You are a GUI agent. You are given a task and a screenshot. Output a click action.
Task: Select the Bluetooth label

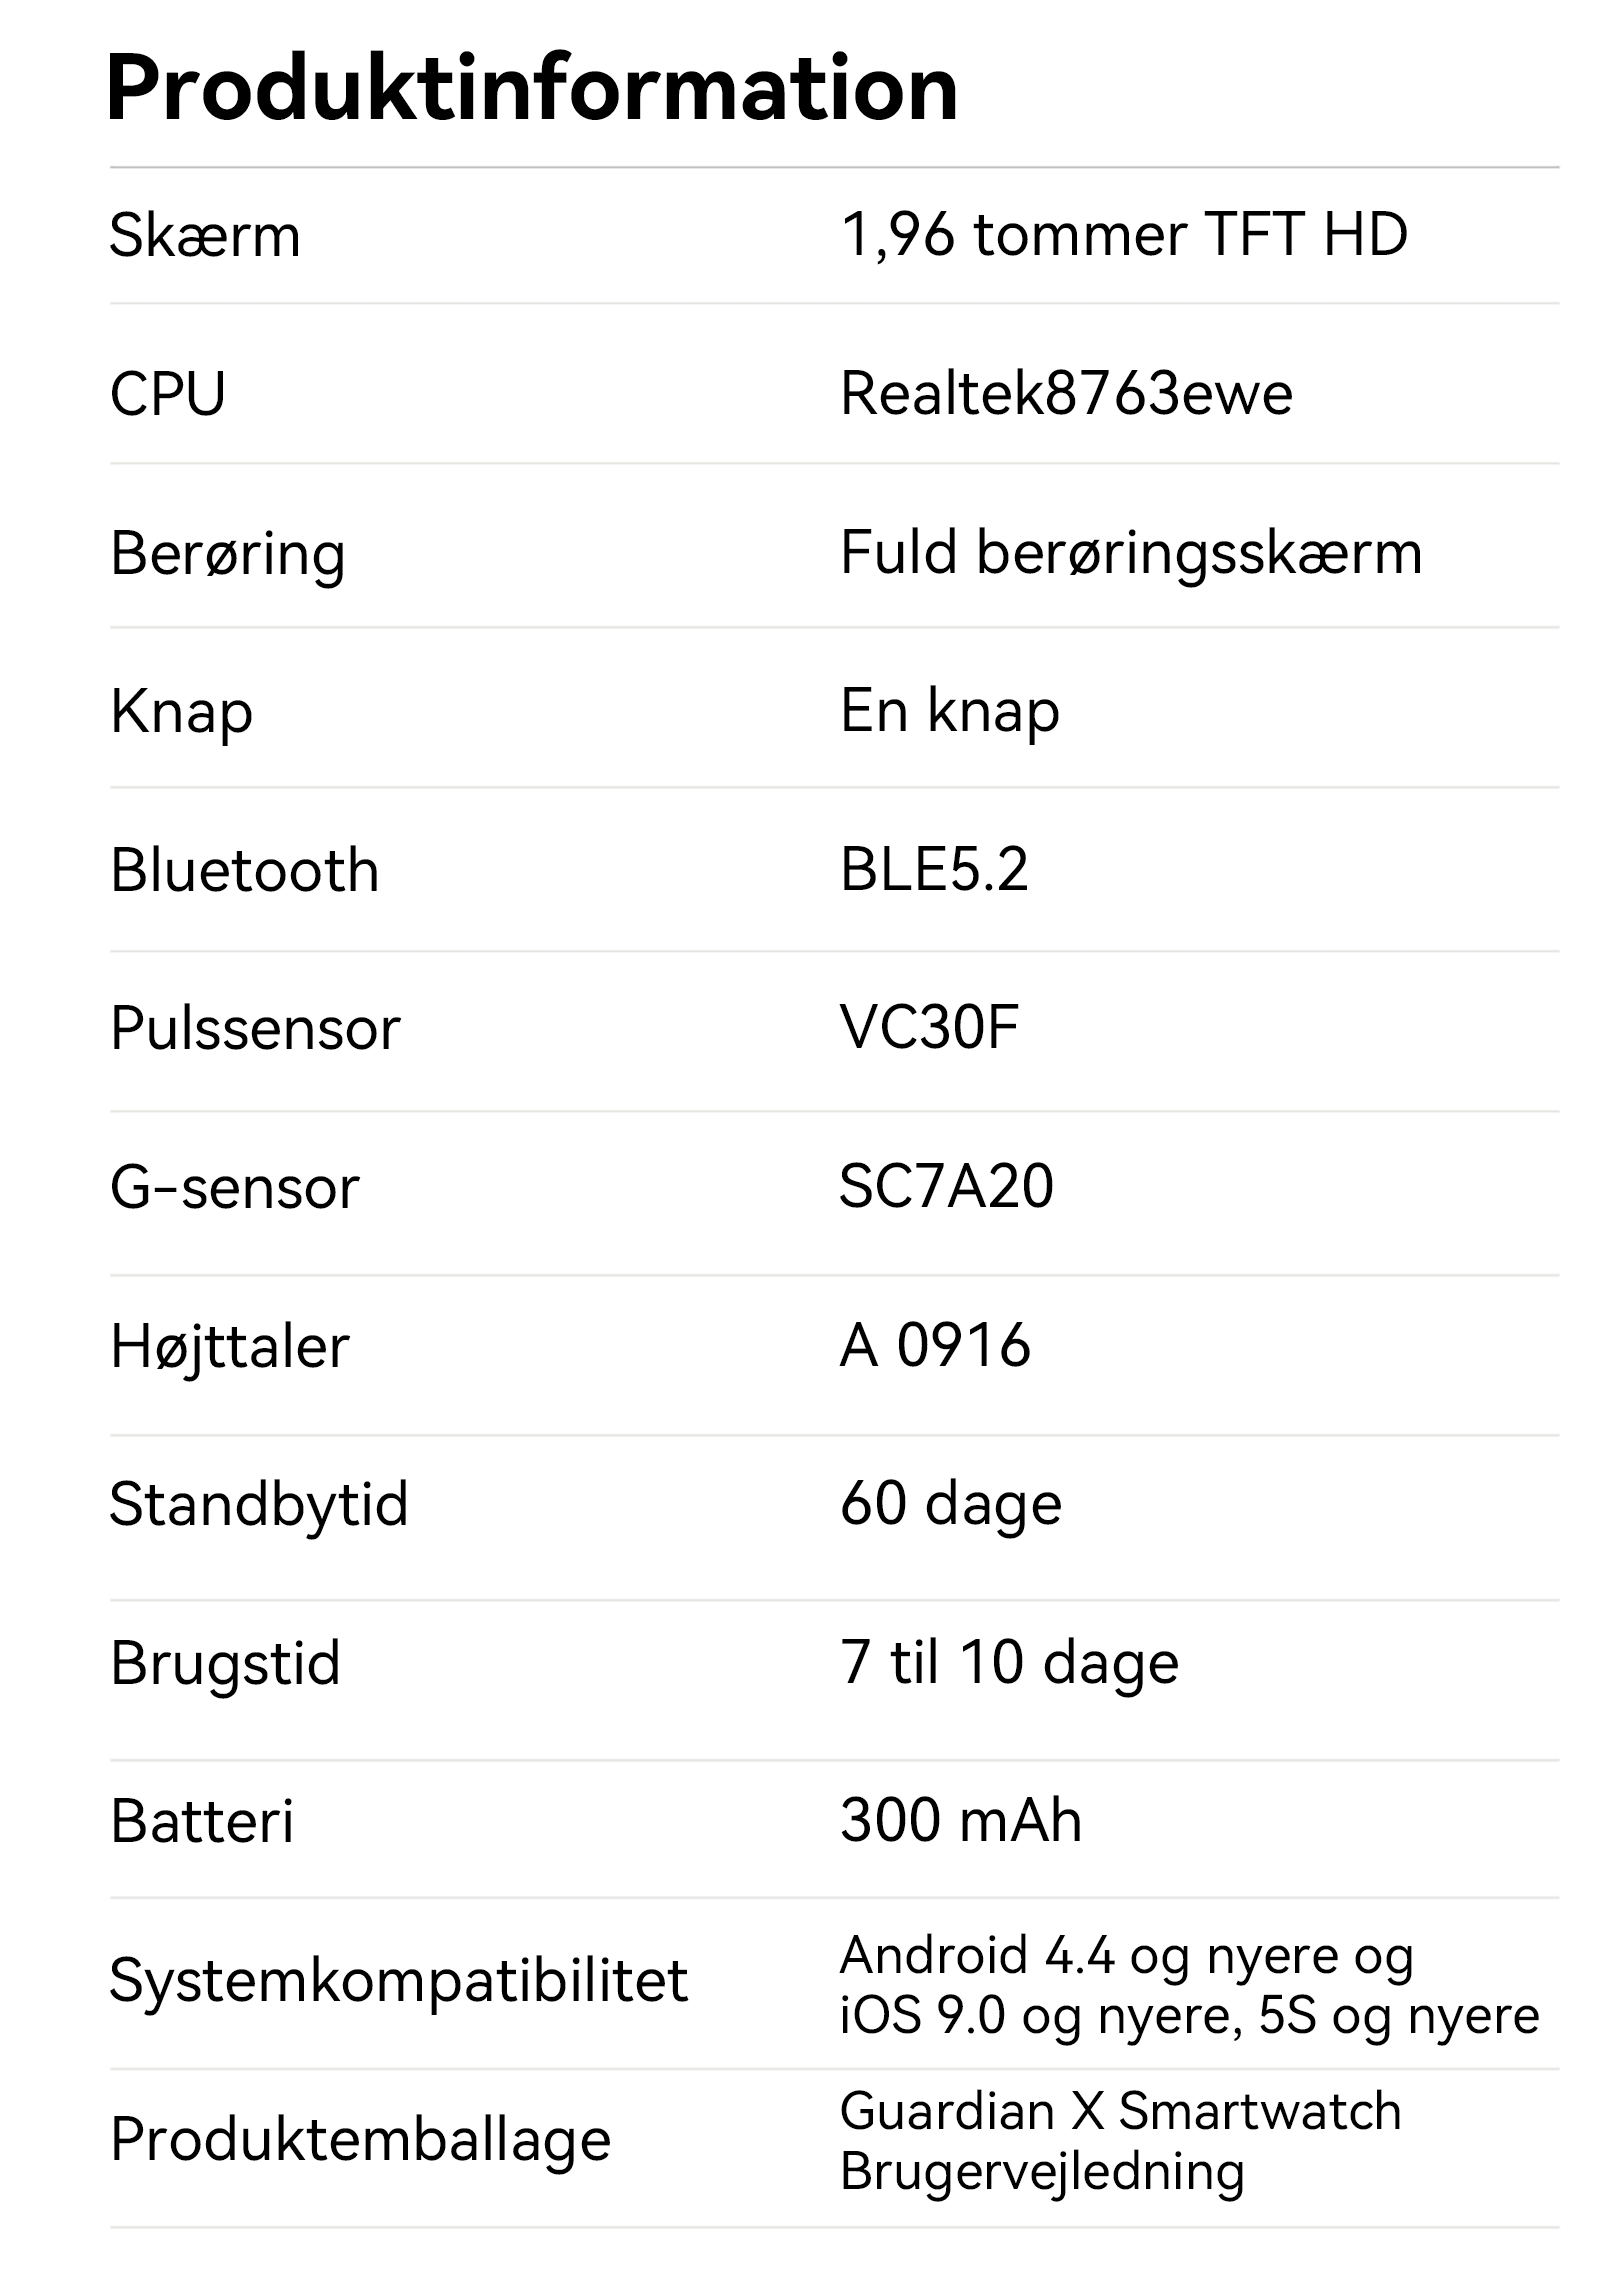coord(244,870)
